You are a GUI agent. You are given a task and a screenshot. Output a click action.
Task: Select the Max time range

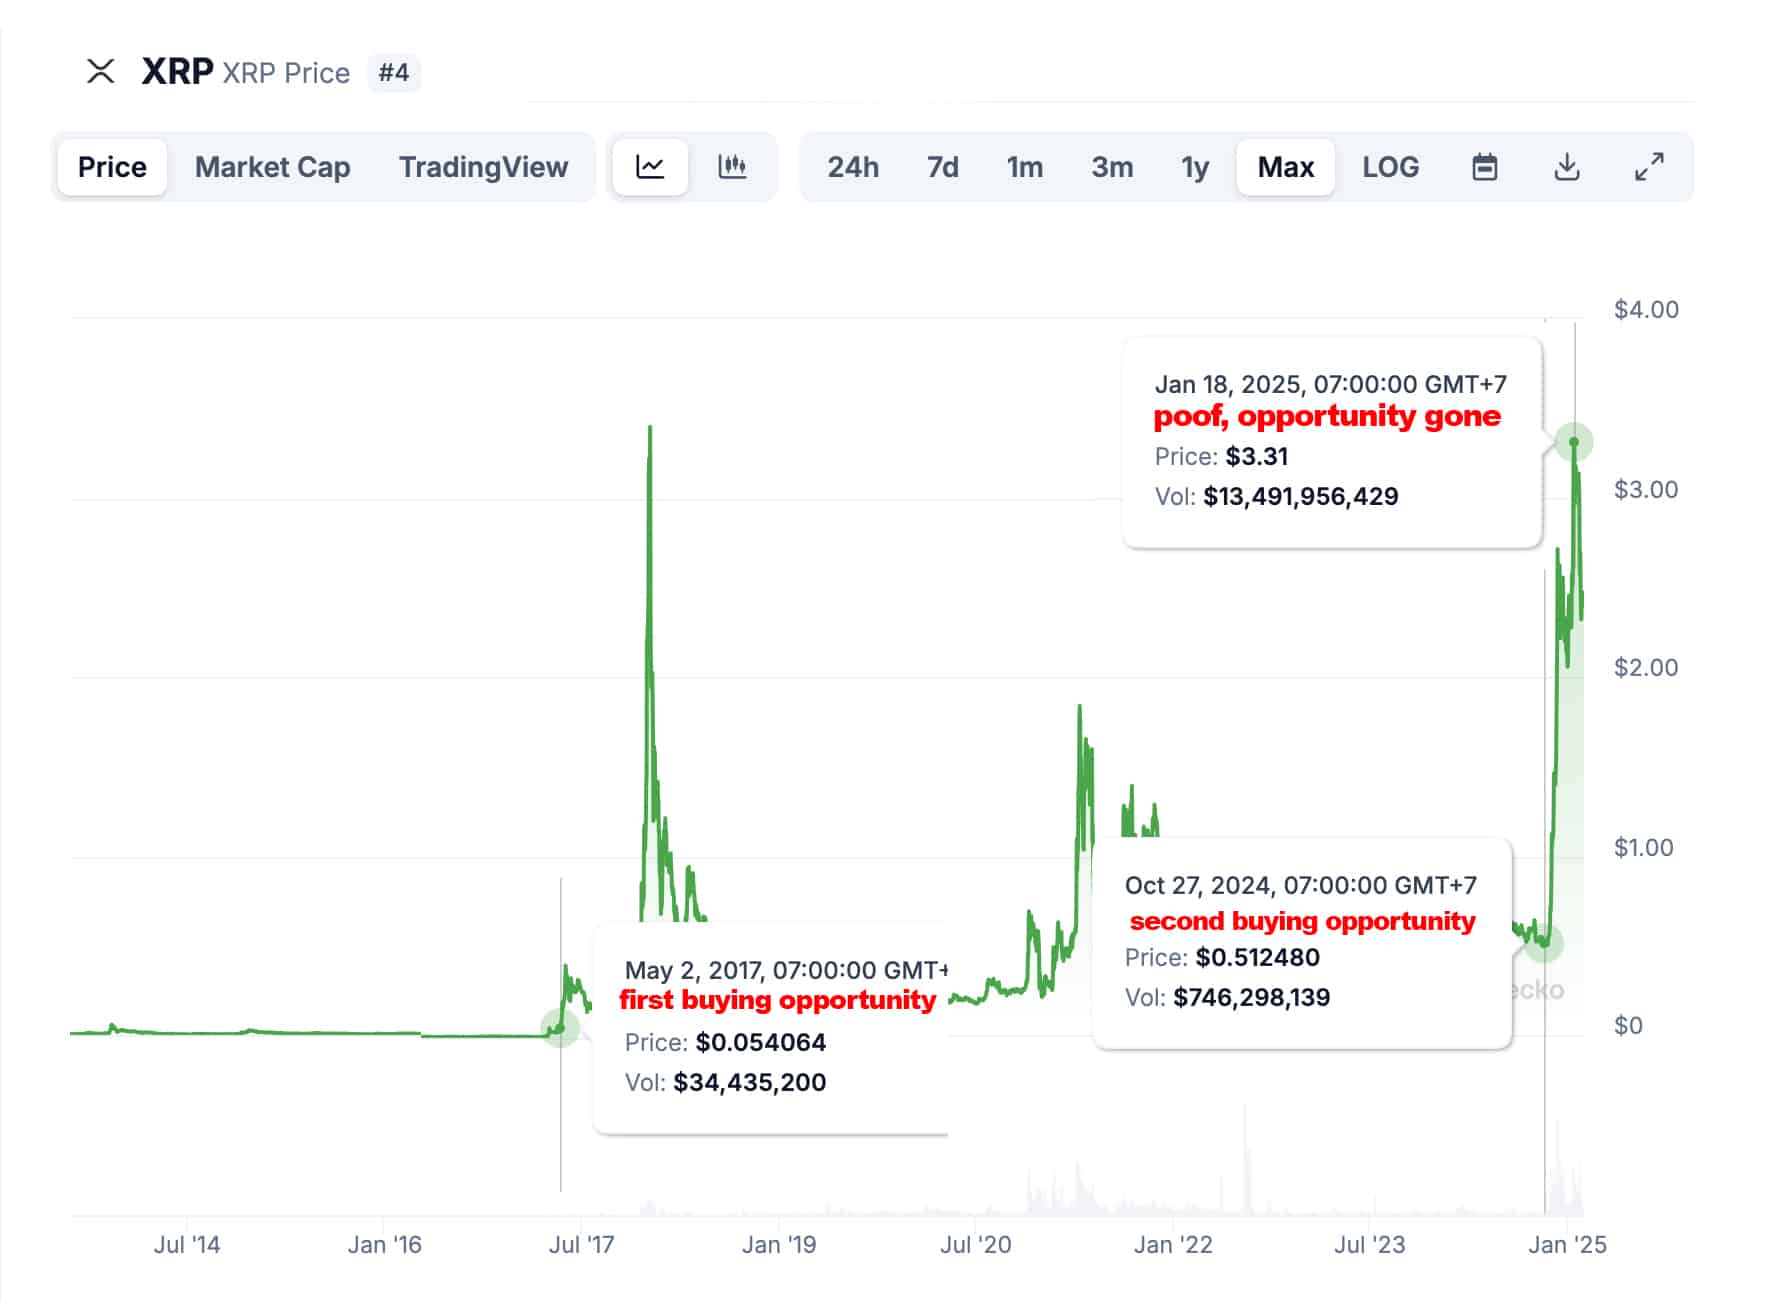point(1285,167)
